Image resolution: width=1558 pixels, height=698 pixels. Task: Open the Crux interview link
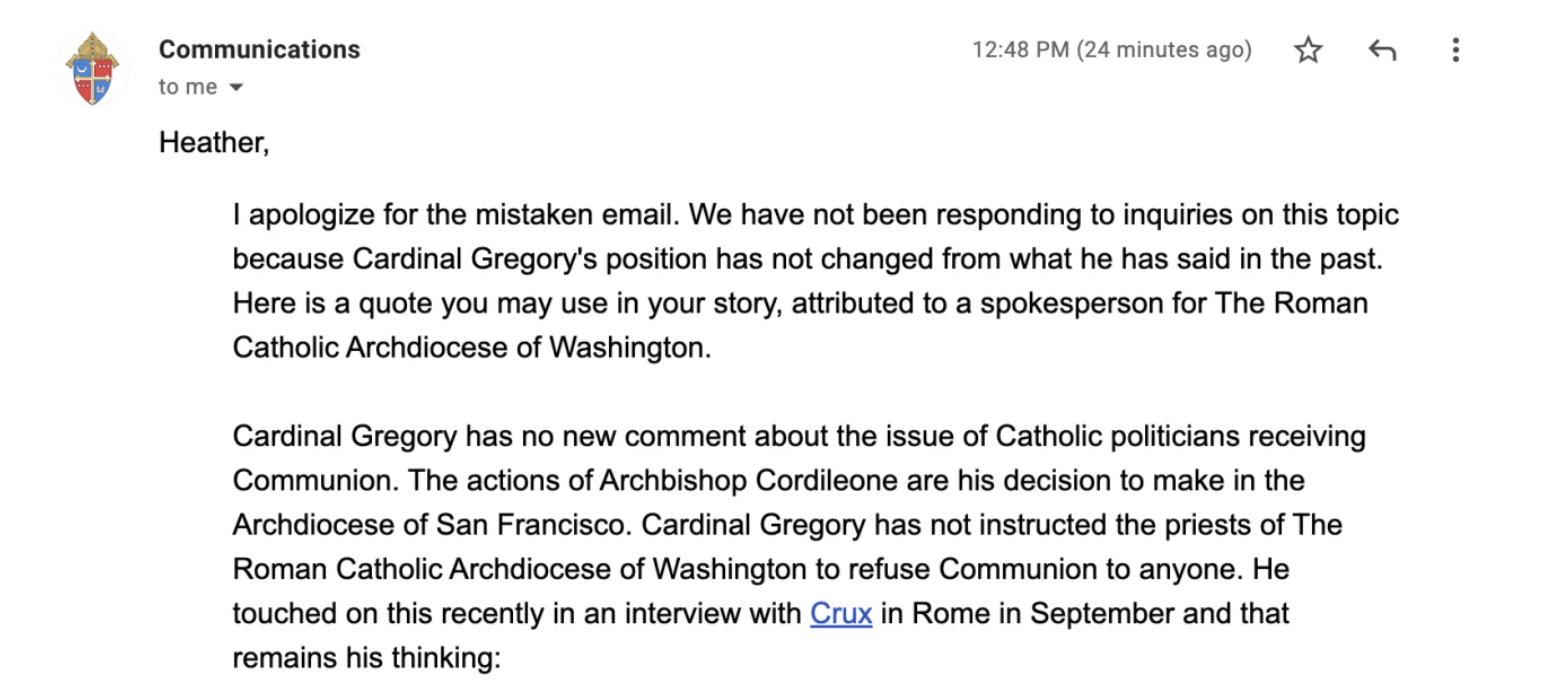point(841,613)
